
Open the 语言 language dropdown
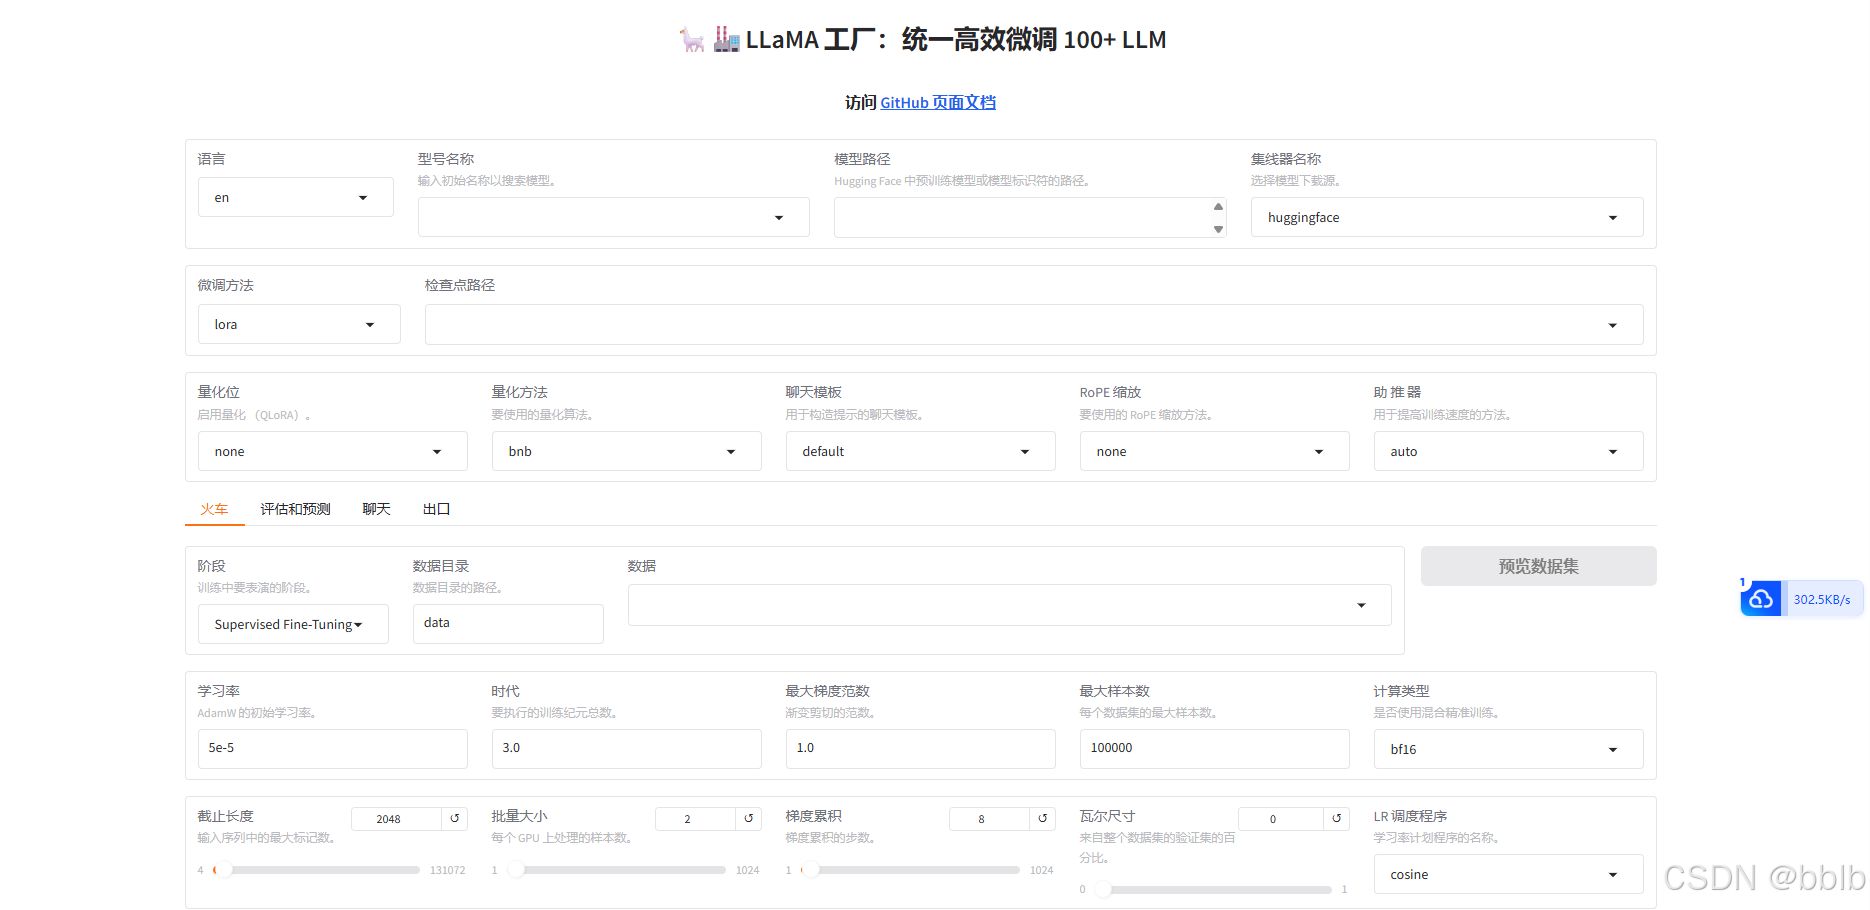point(295,197)
